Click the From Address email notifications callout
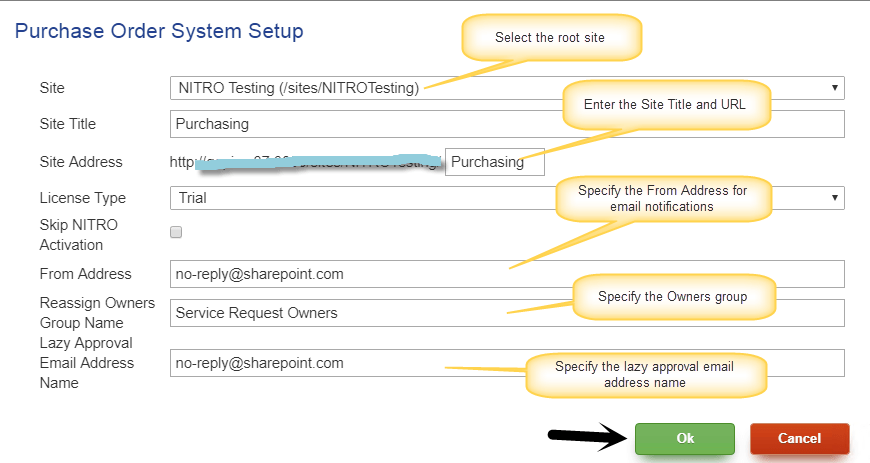870x463 pixels. [663, 199]
